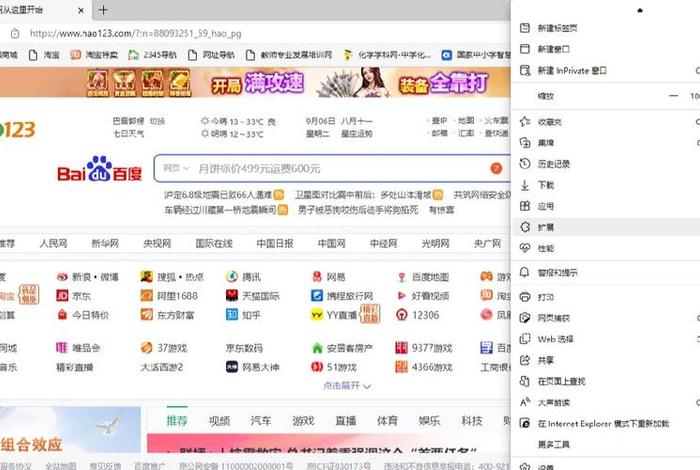
Task: Click the 12306 railway icon
Action: [401, 315]
